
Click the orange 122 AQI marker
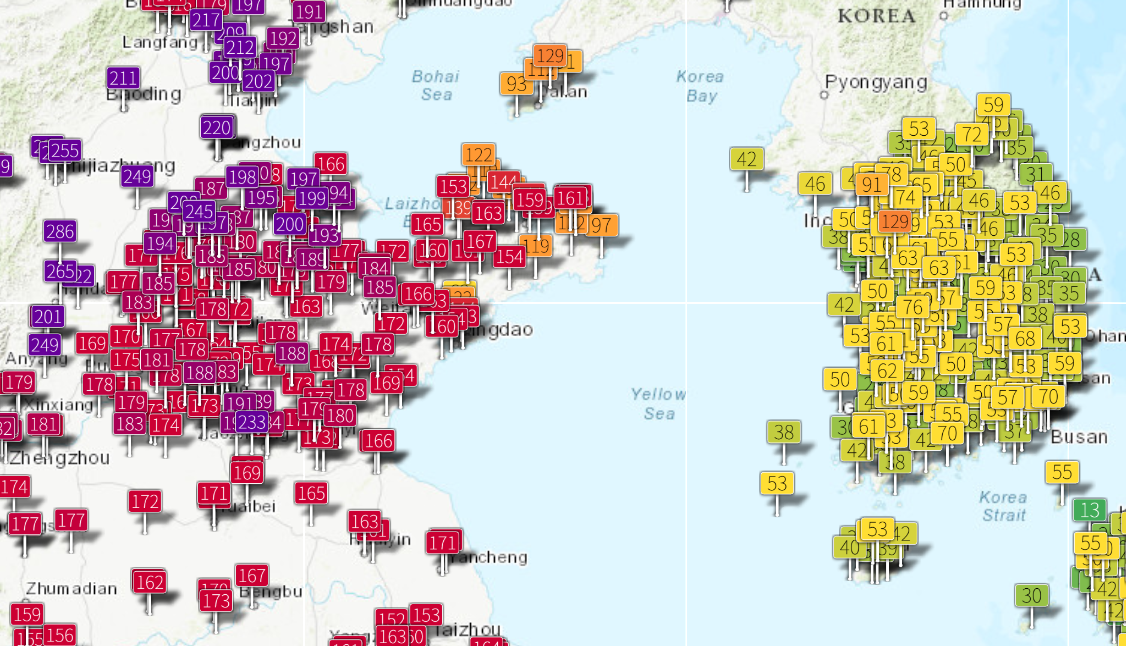(x=479, y=154)
